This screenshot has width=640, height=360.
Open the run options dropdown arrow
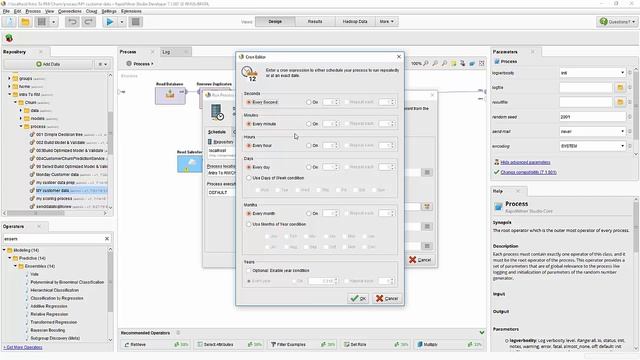tap(122, 22)
